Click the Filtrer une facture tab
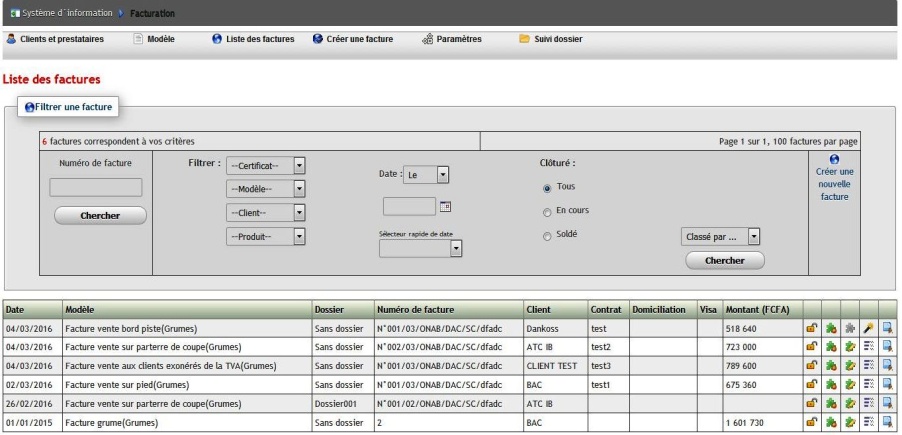Viewport: 902px width, 435px height. [x=68, y=106]
